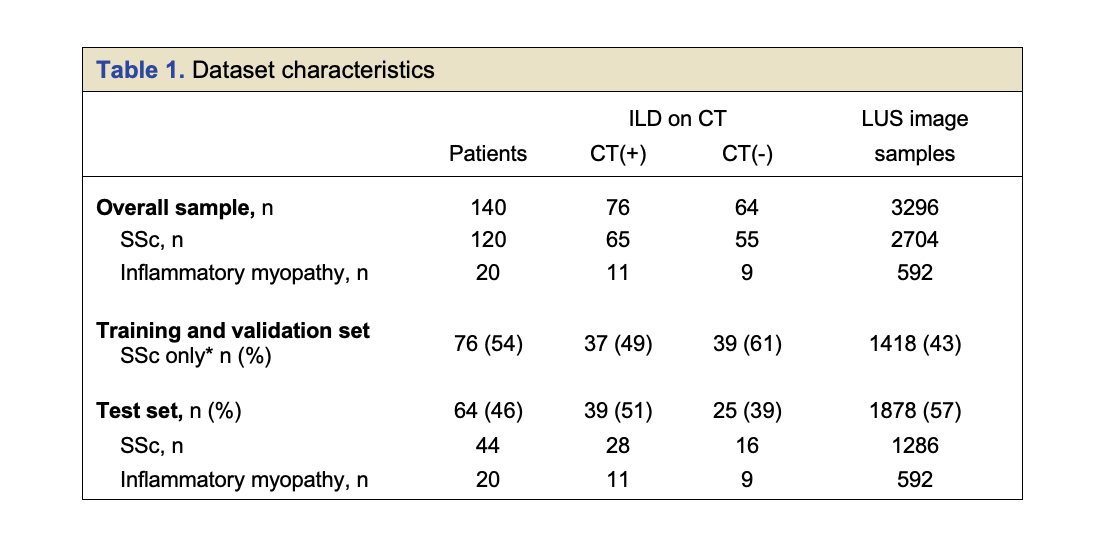Select the "Patients" column header
The image size is (1105, 544).
pos(488,154)
